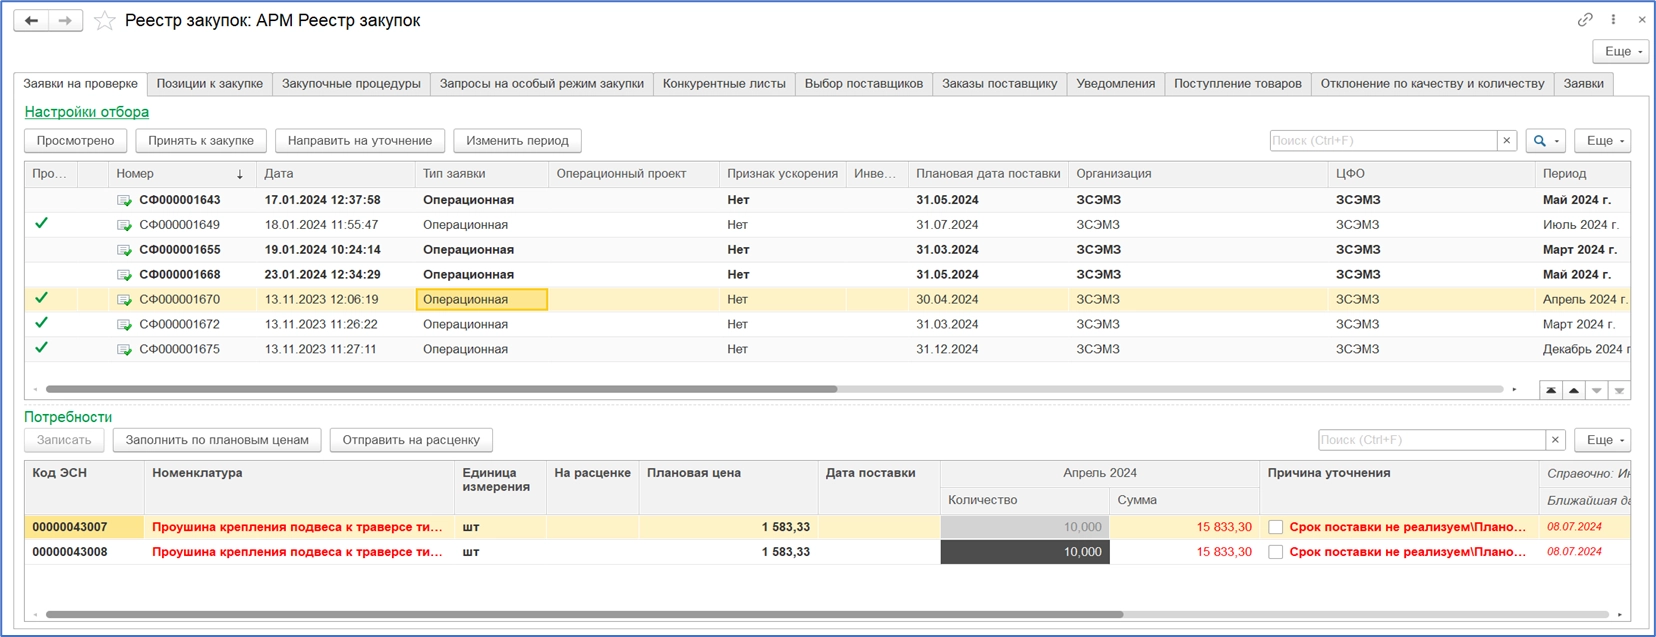The image size is (1656, 637).
Task: Open Еще dropdown in Потребности section
Action: pos(1602,440)
